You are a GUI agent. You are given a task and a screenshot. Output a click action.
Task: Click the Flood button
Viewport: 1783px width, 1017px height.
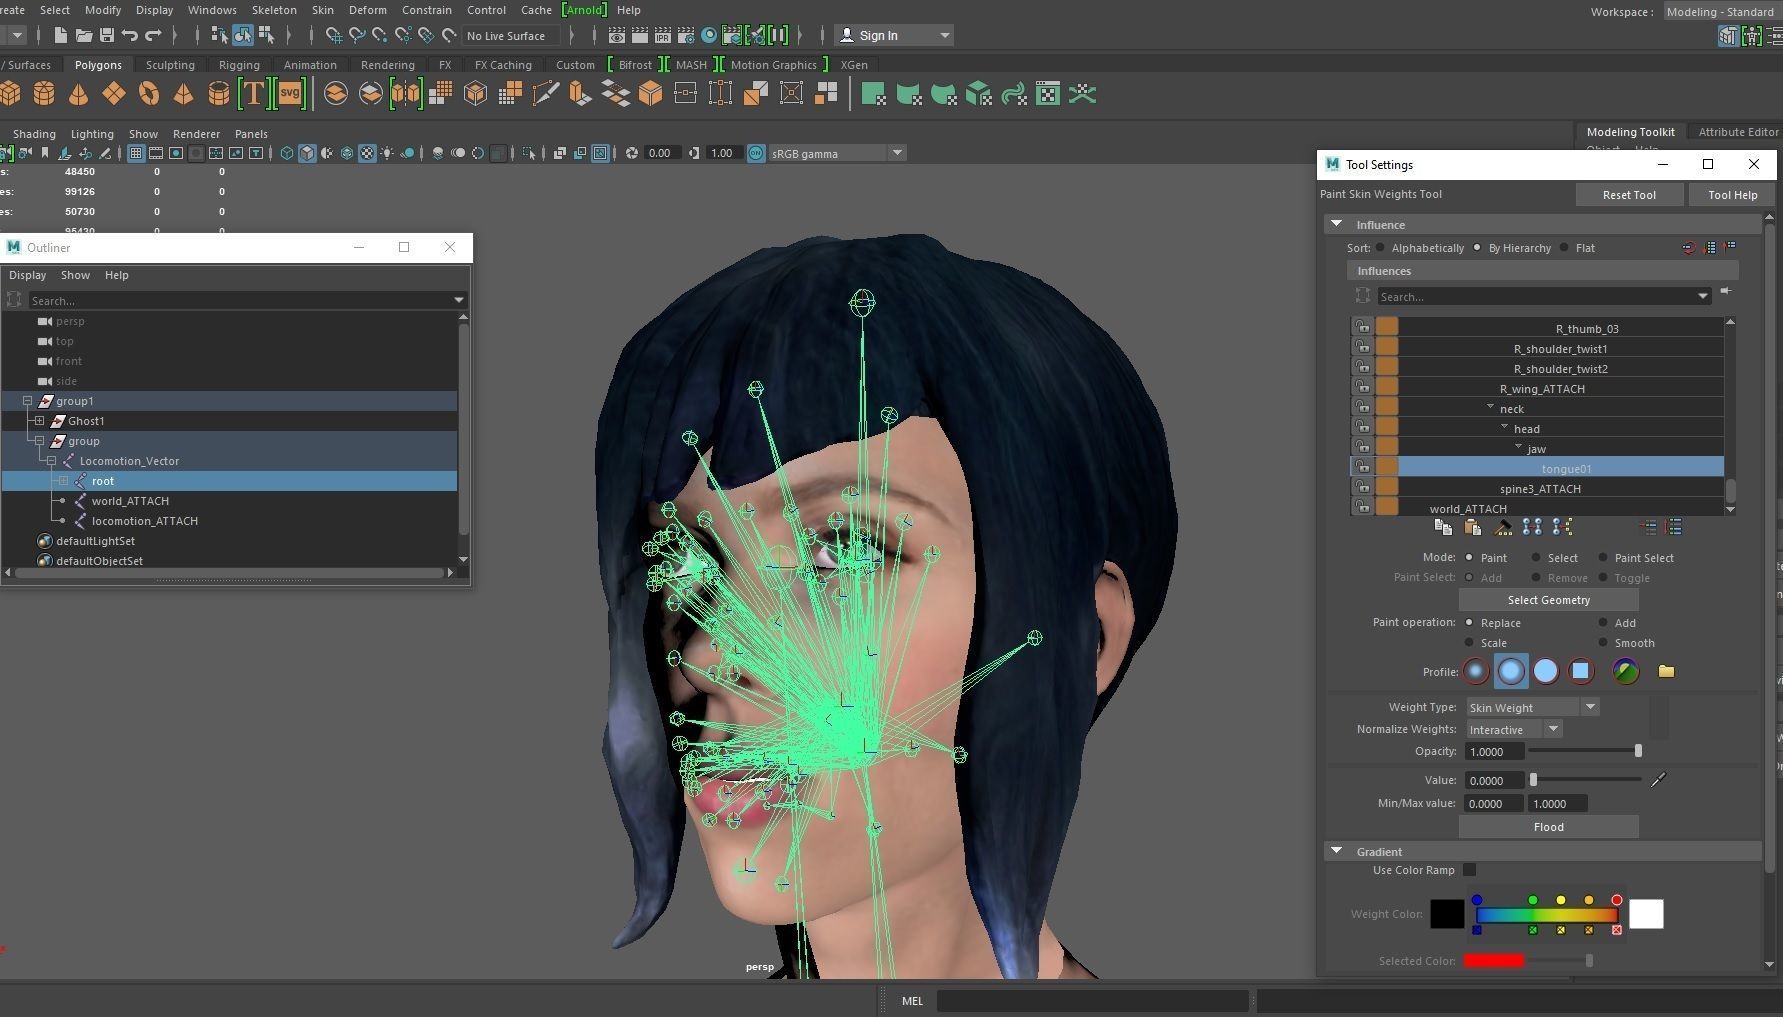tap(1548, 826)
